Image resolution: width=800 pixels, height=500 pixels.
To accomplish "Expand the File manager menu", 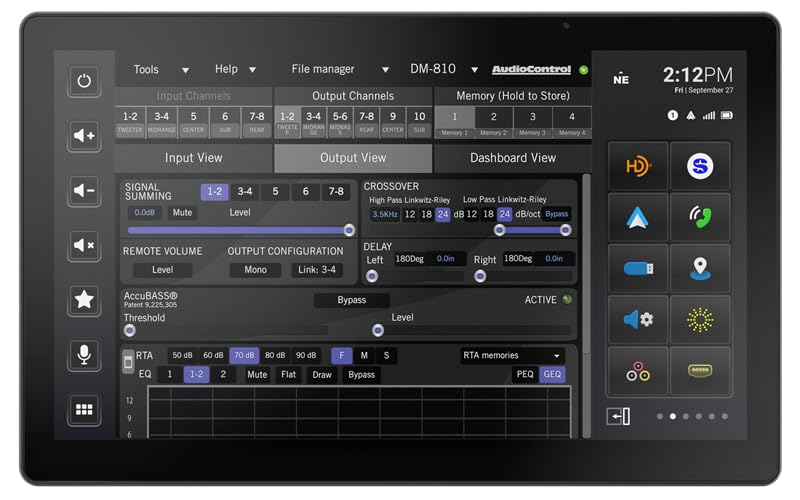I will [340, 70].
